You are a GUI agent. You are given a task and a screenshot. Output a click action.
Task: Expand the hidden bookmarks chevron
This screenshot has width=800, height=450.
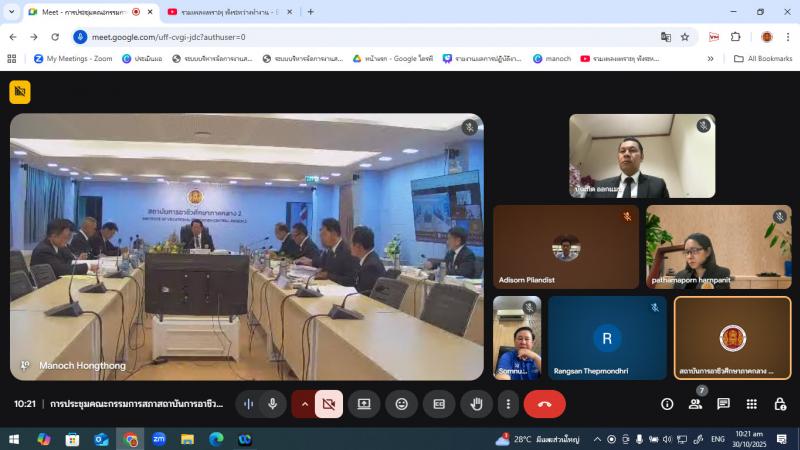coord(711,59)
